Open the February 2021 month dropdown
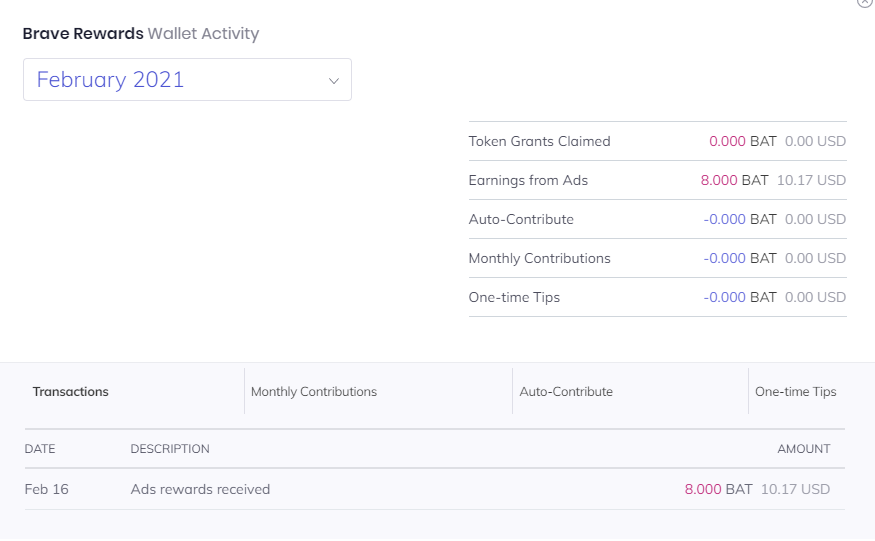 point(187,80)
